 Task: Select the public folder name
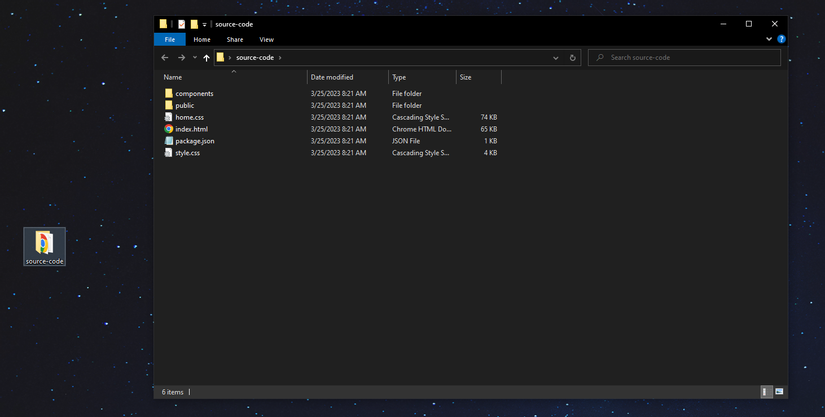tap(185, 106)
